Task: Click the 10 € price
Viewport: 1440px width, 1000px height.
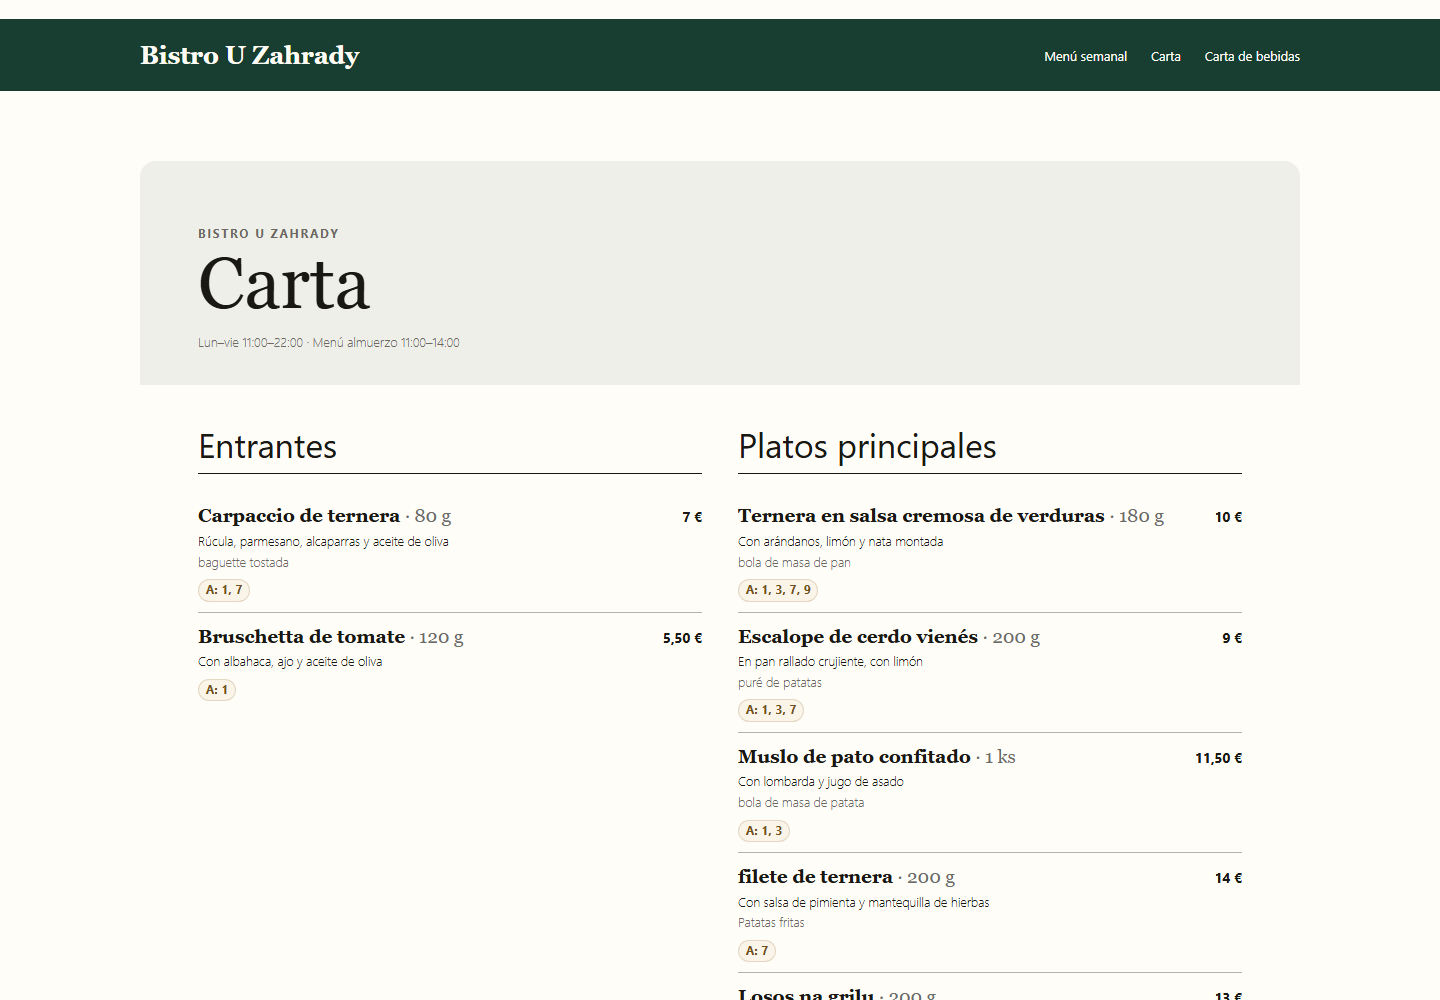Action: 1228,517
